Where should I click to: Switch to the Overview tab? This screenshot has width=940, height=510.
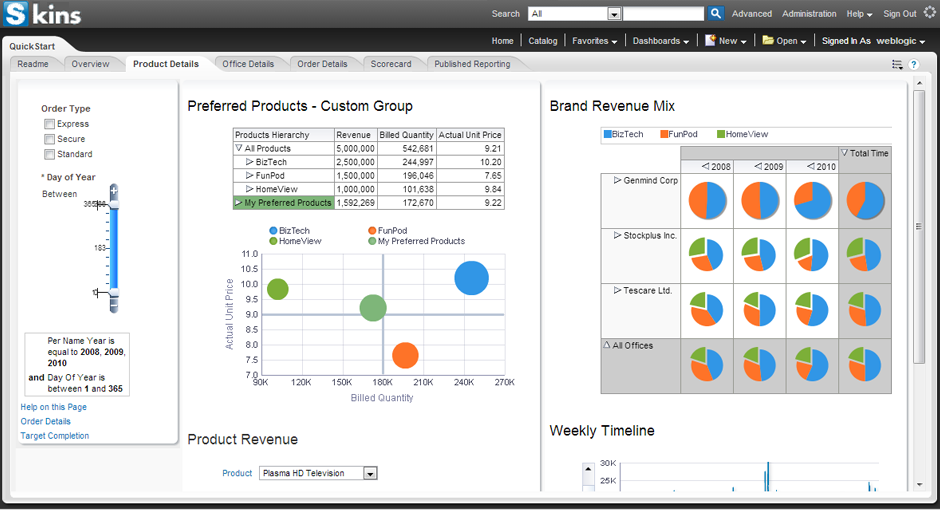click(x=91, y=64)
